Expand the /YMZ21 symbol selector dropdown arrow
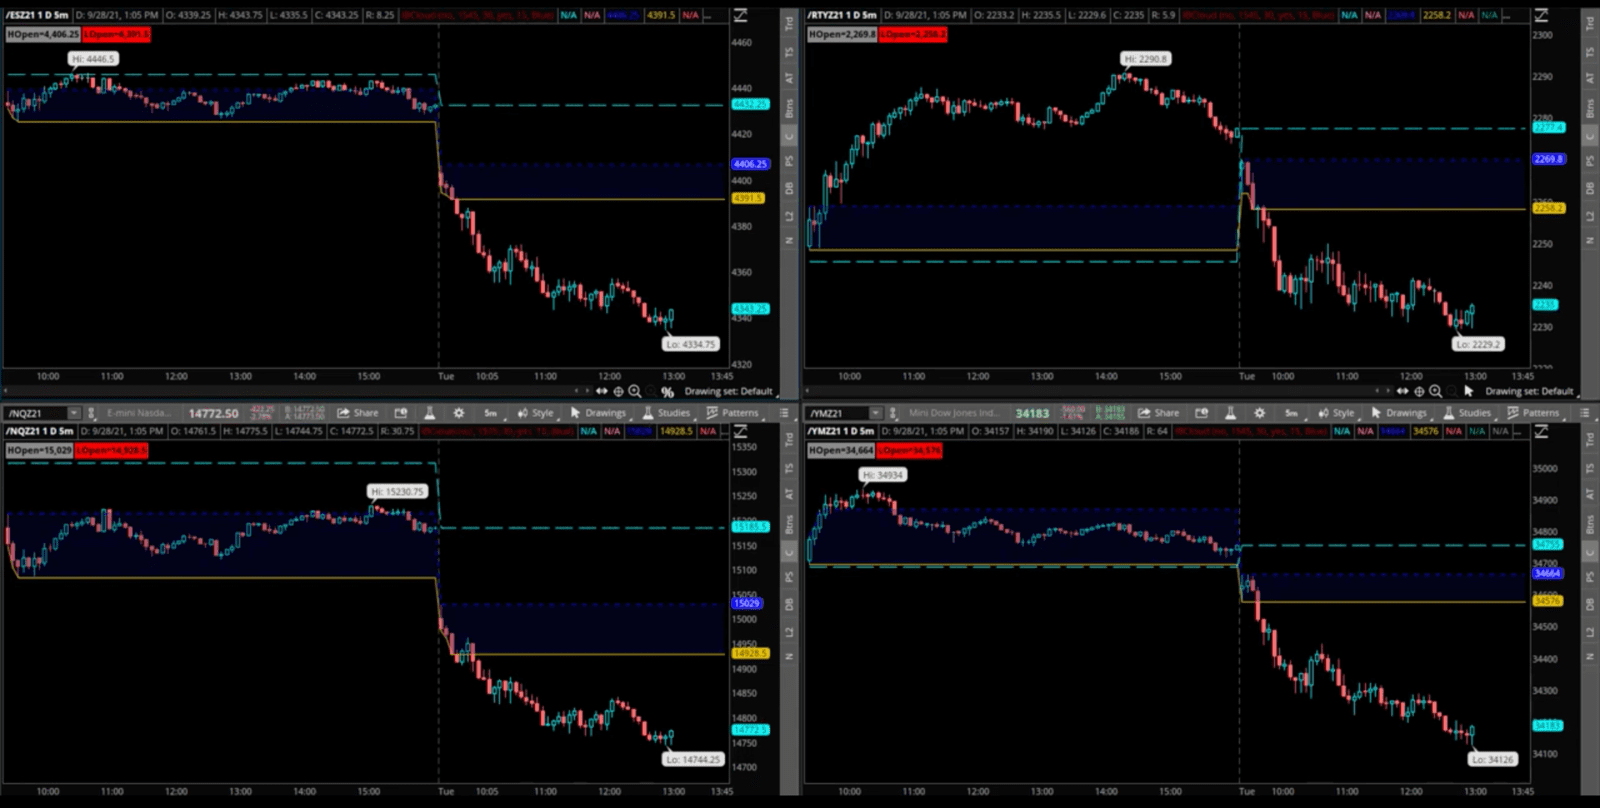The width and height of the screenshot is (1600, 808). (x=875, y=413)
